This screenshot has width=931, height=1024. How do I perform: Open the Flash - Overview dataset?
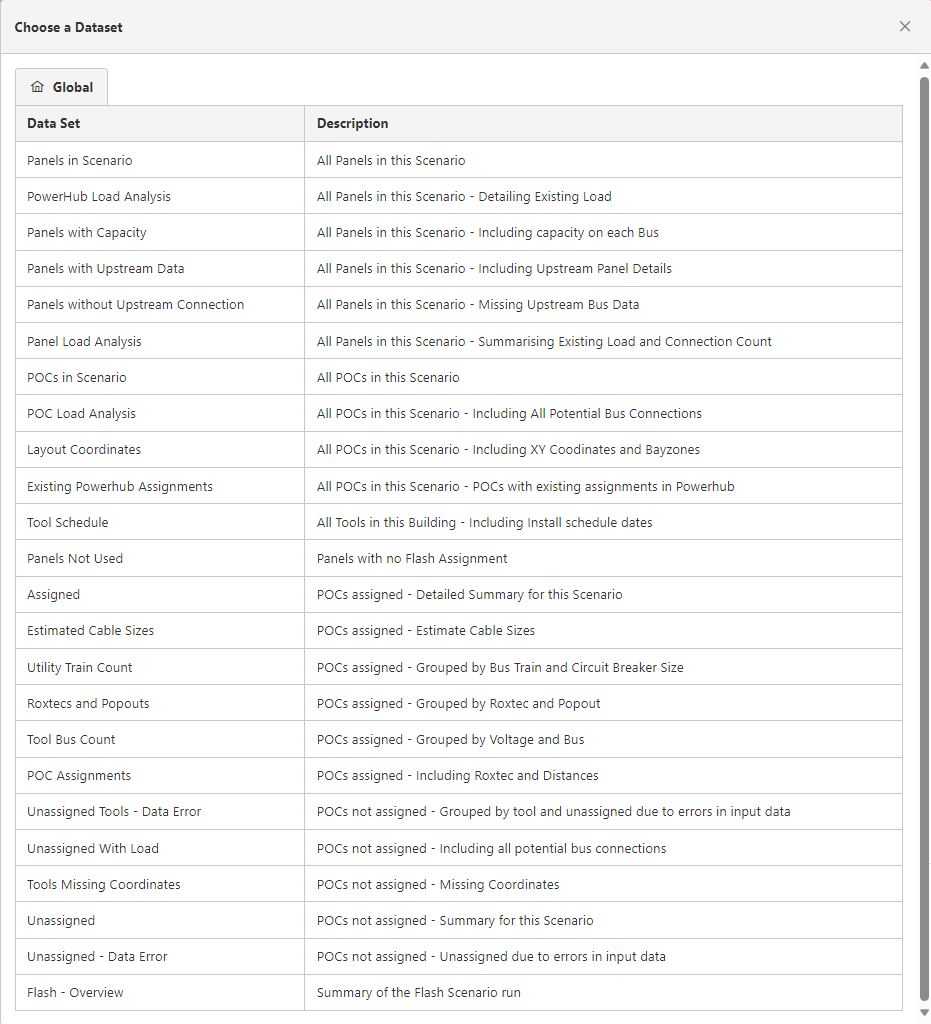point(76,992)
